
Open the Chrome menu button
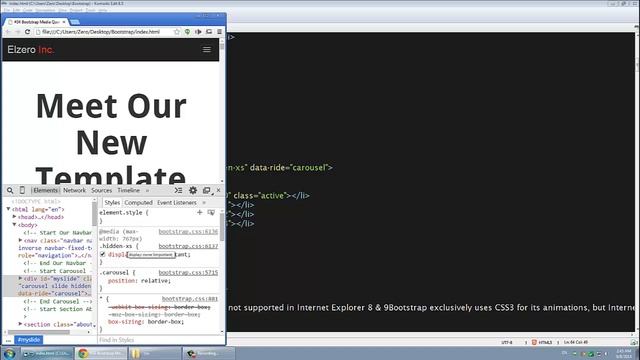(x=219, y=32)
